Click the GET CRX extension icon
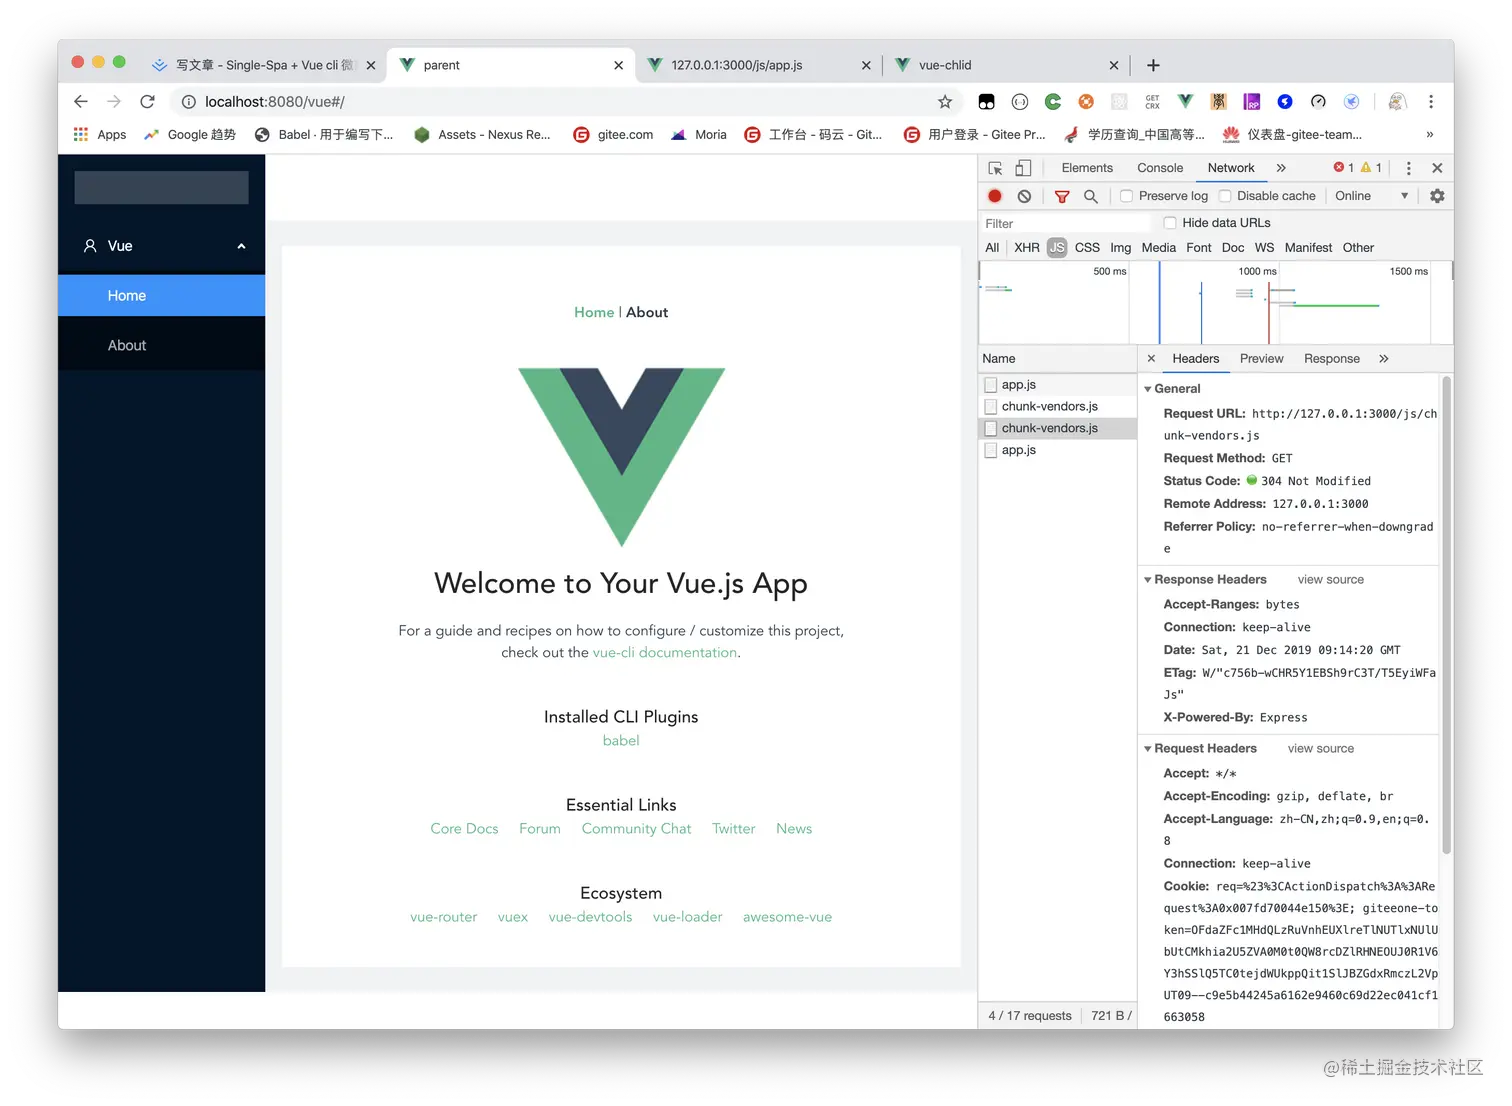 point(1152,101)
